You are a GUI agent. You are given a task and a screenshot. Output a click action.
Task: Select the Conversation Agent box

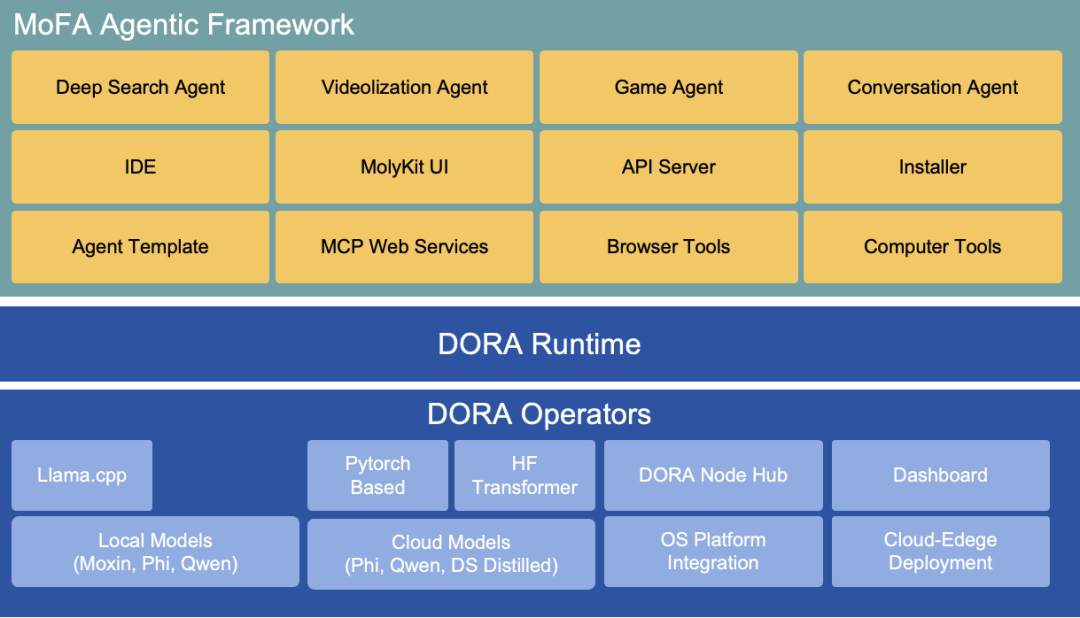point(933,87)
